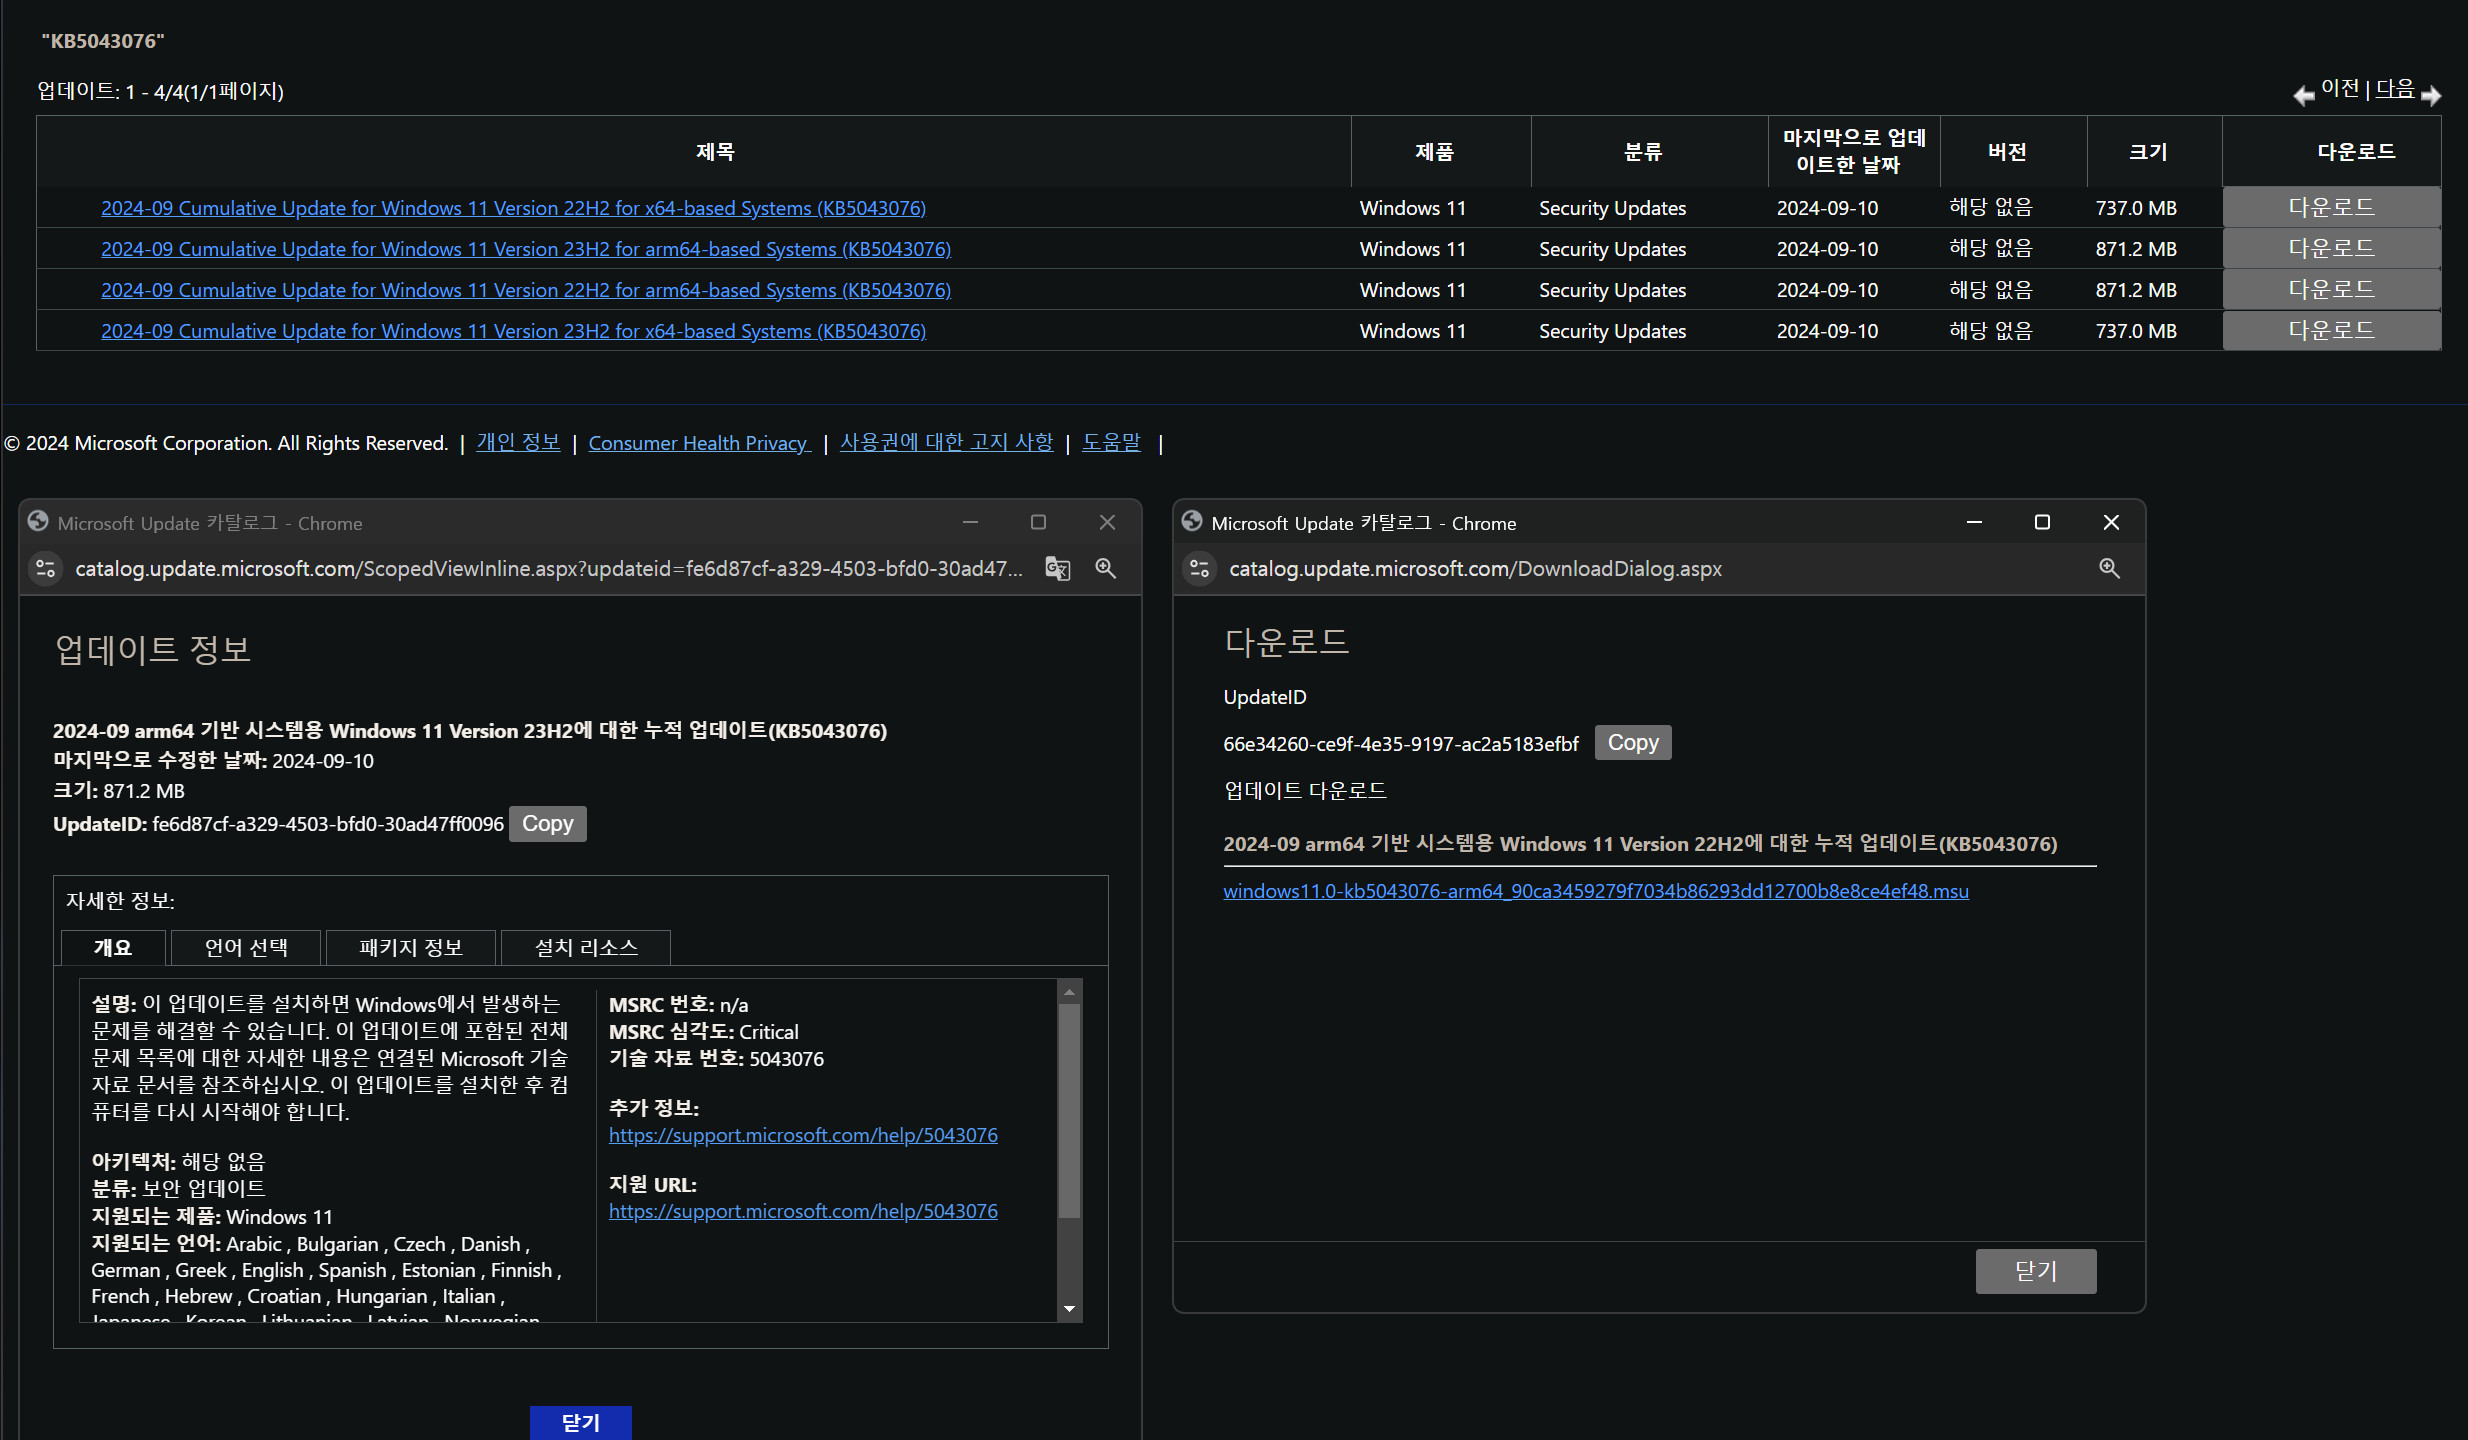
Task: Click scroll down arrow in overview pane
Action: tap(1069, 1309)
